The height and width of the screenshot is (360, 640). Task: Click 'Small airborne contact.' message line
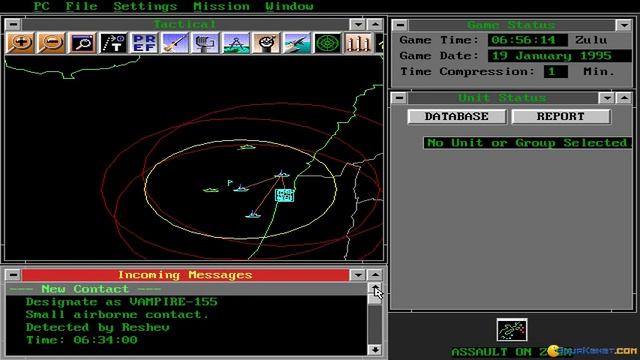tap(117, 315)
